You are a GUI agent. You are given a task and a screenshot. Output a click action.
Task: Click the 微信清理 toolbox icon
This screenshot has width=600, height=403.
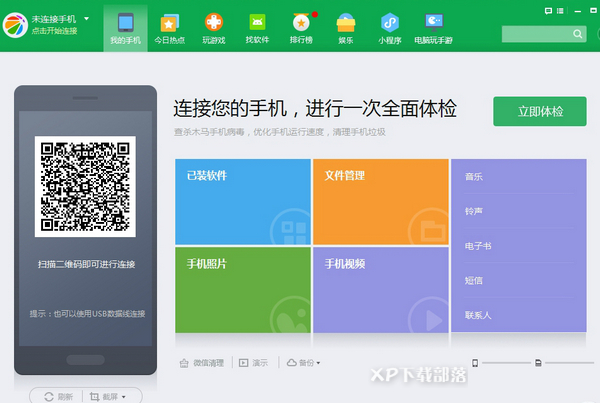(x=184, y=363)
